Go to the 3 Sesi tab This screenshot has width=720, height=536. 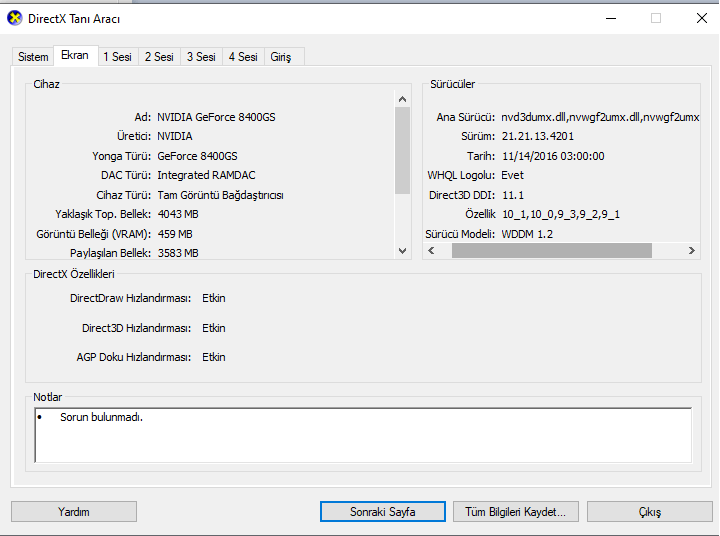[x=201, y=57]
